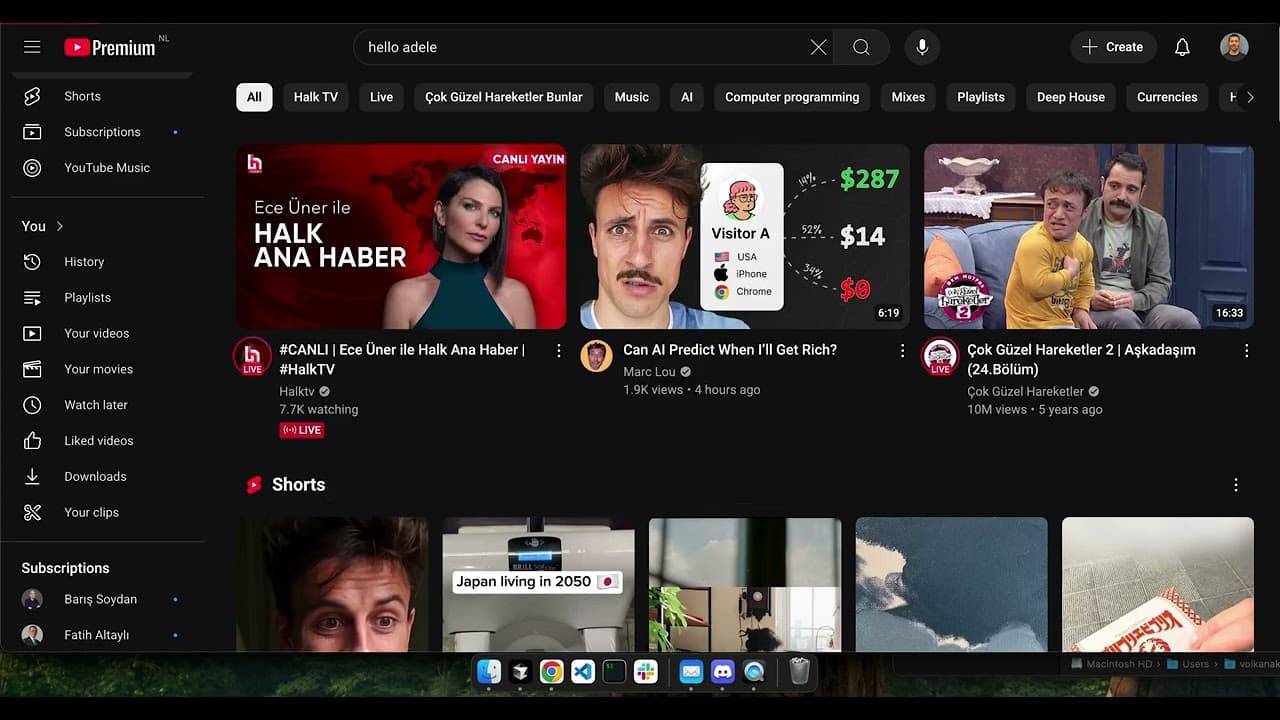The height and width of the screenshot is (720, 1280).
Task: Select the Deep House filter chip
Action: click(1071, 97)
